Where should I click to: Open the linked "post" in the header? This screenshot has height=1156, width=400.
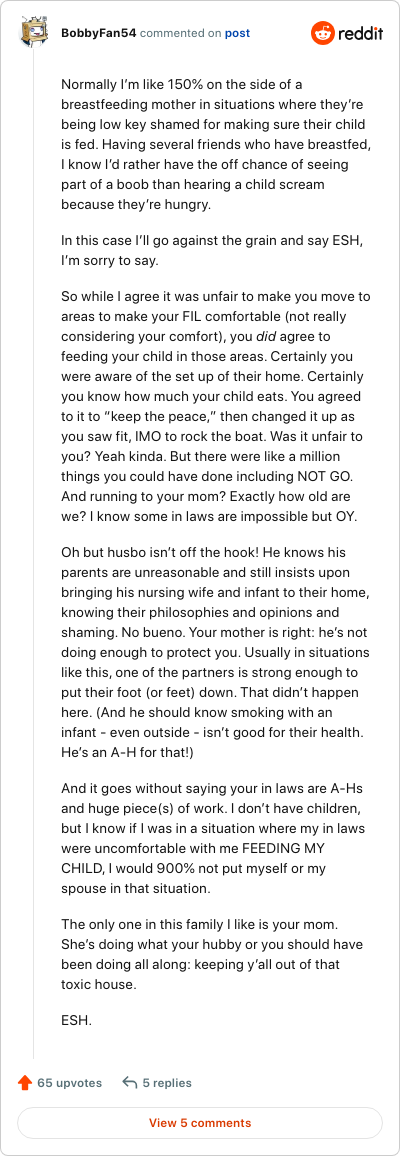tap(237, 33)
